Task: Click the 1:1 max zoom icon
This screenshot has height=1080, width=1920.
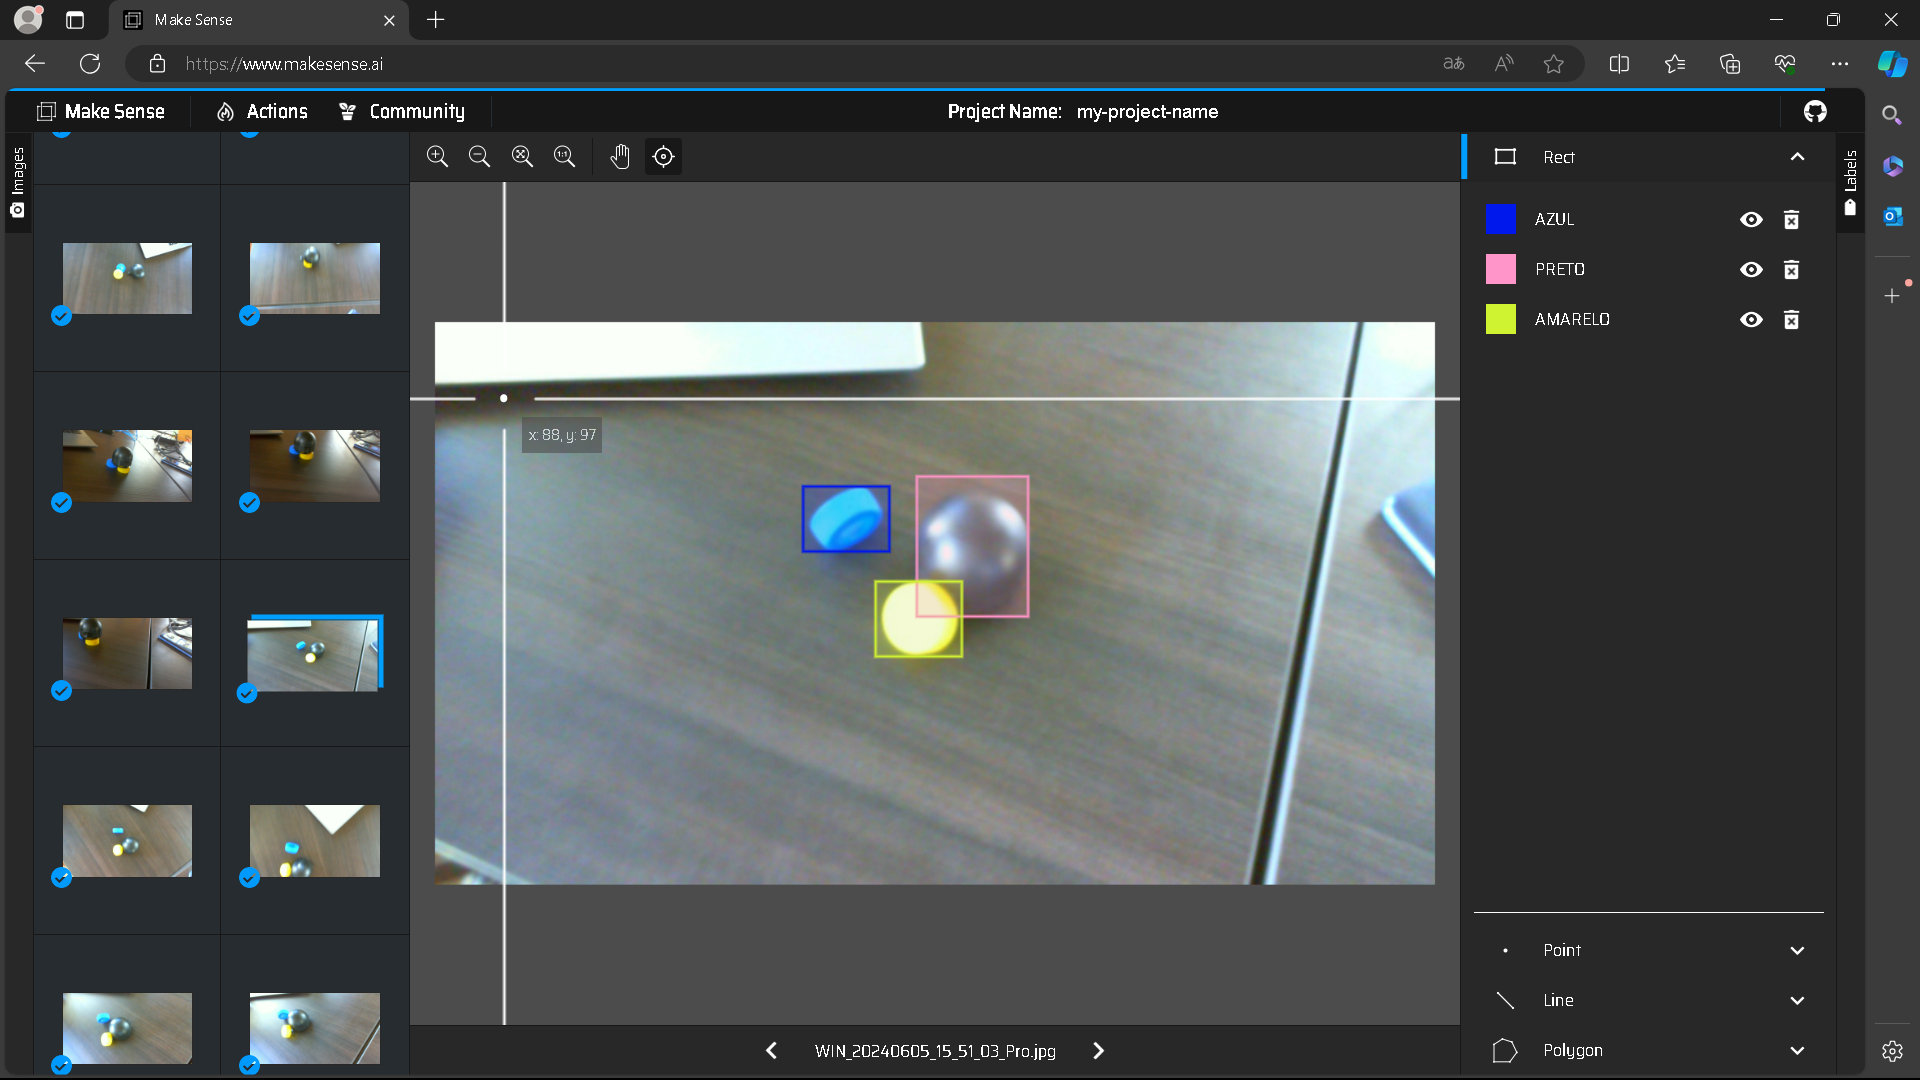Action: pyautogui.click(x=564, y=156)
